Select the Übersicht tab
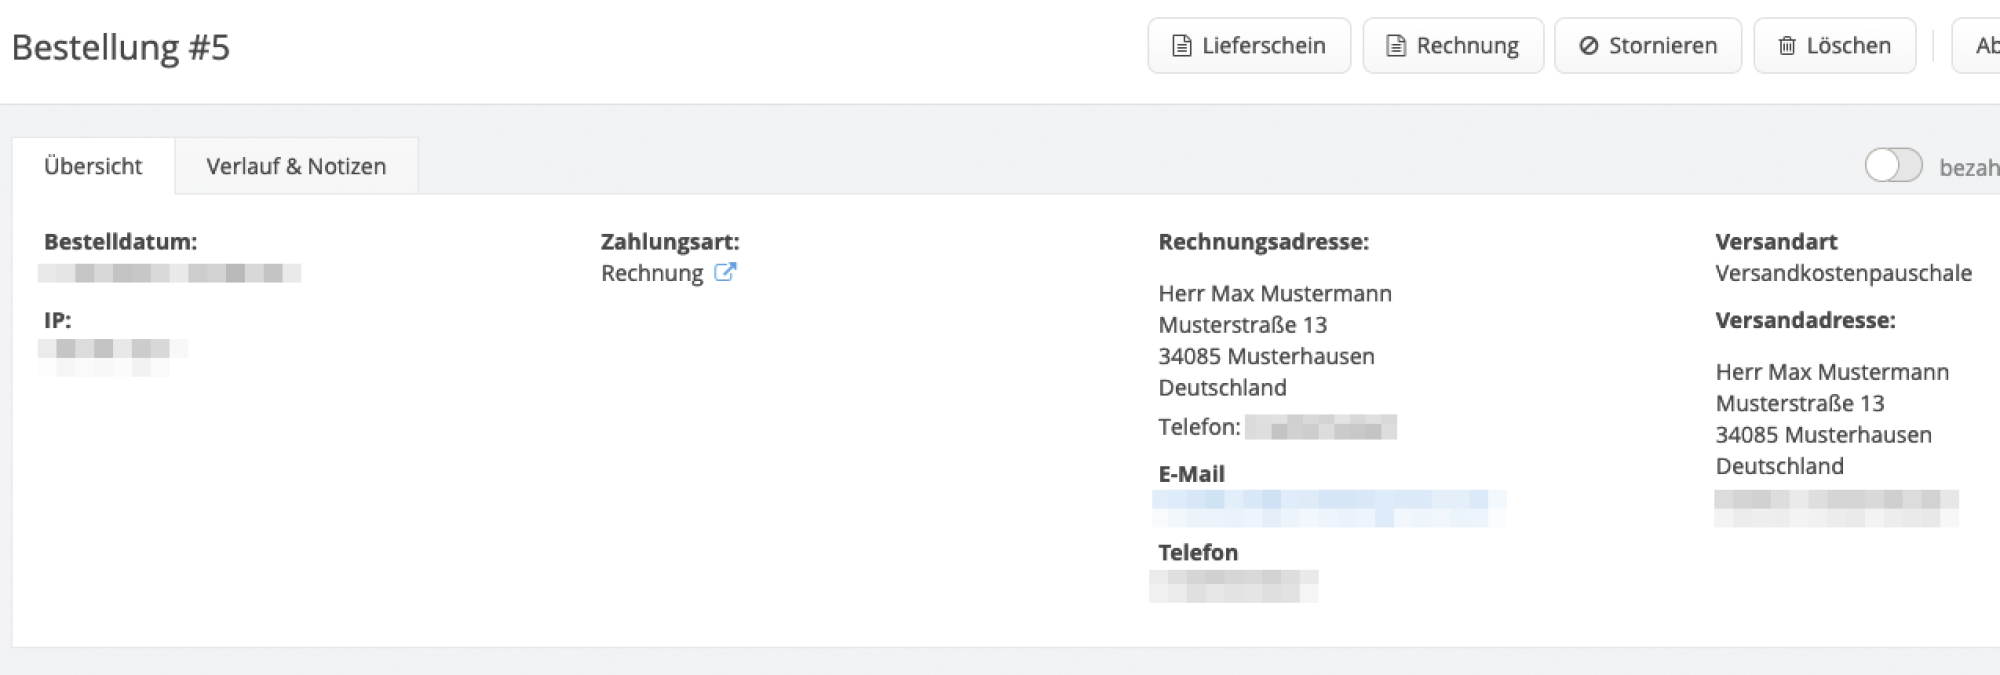This screenshot has height=675, width=2000. click(92, 166)
